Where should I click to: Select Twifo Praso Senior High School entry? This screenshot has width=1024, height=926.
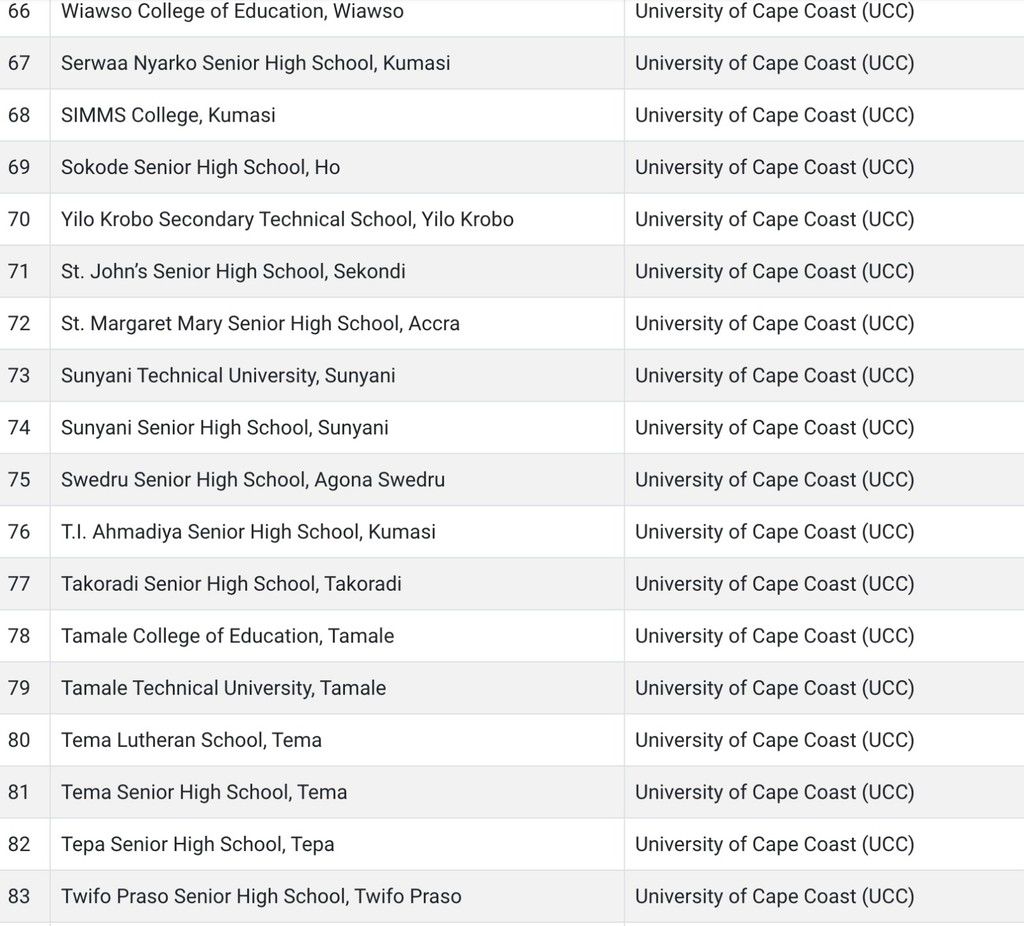click(261, 895)
